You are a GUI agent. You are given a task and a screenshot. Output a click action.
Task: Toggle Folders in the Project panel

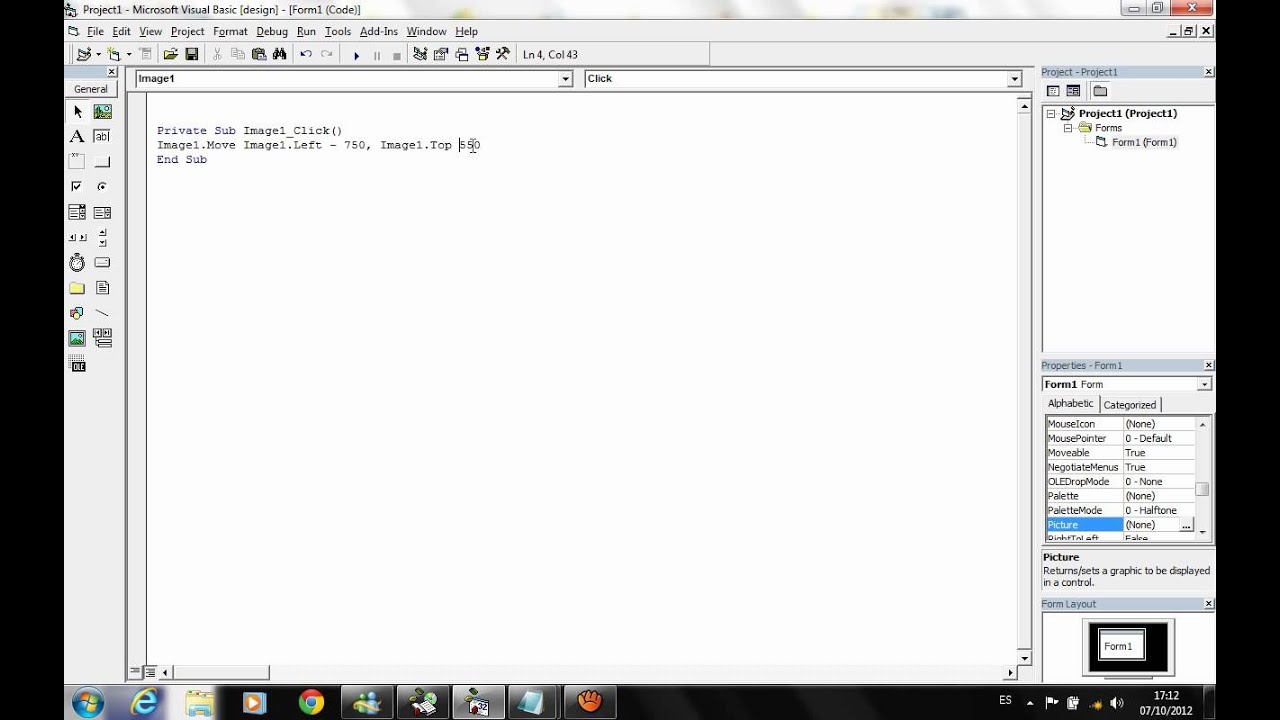pyautogui.click(x=1099, y=91)
